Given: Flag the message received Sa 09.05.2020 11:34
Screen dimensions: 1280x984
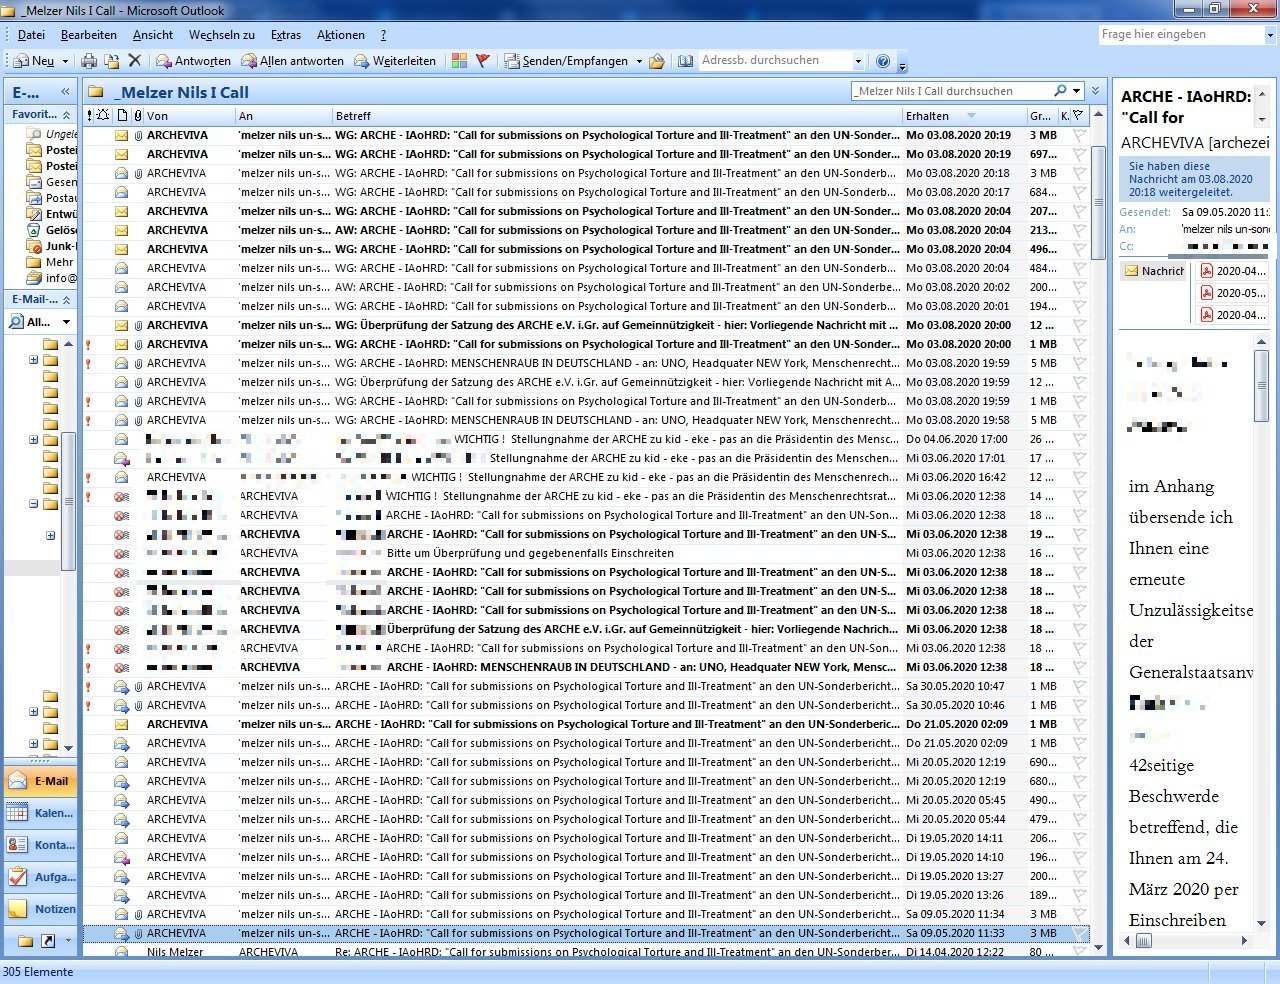Looking at the screenshot, I should tap(1079, 914).
